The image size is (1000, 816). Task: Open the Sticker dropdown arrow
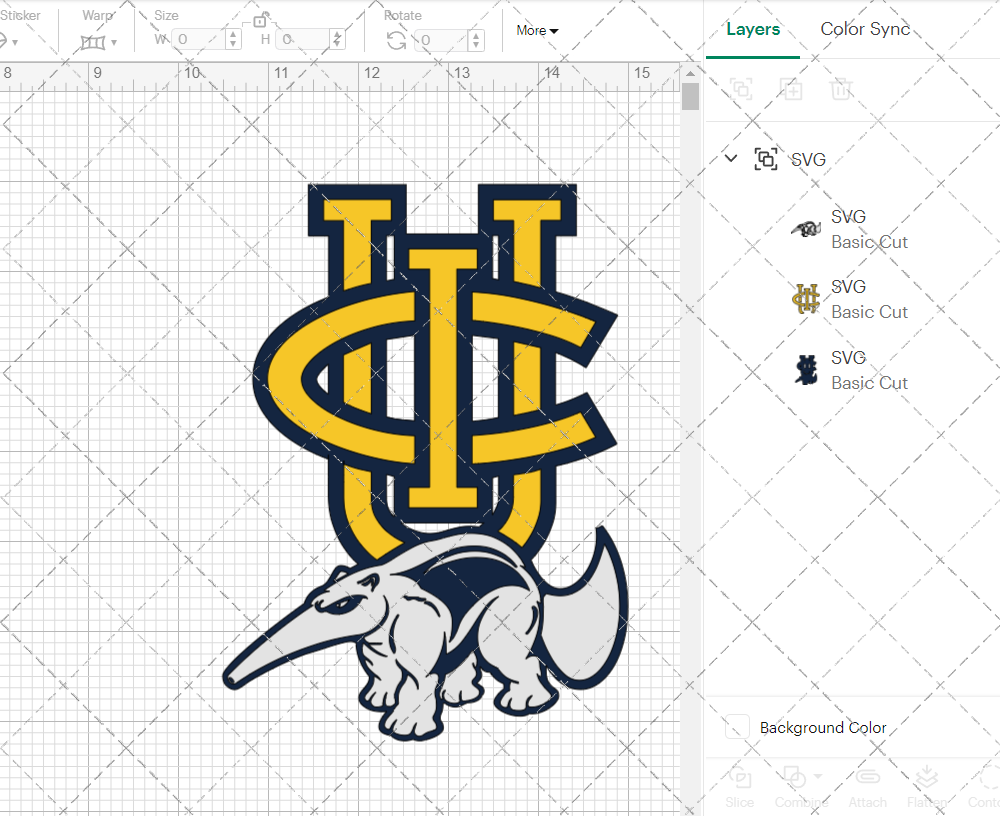15,43
